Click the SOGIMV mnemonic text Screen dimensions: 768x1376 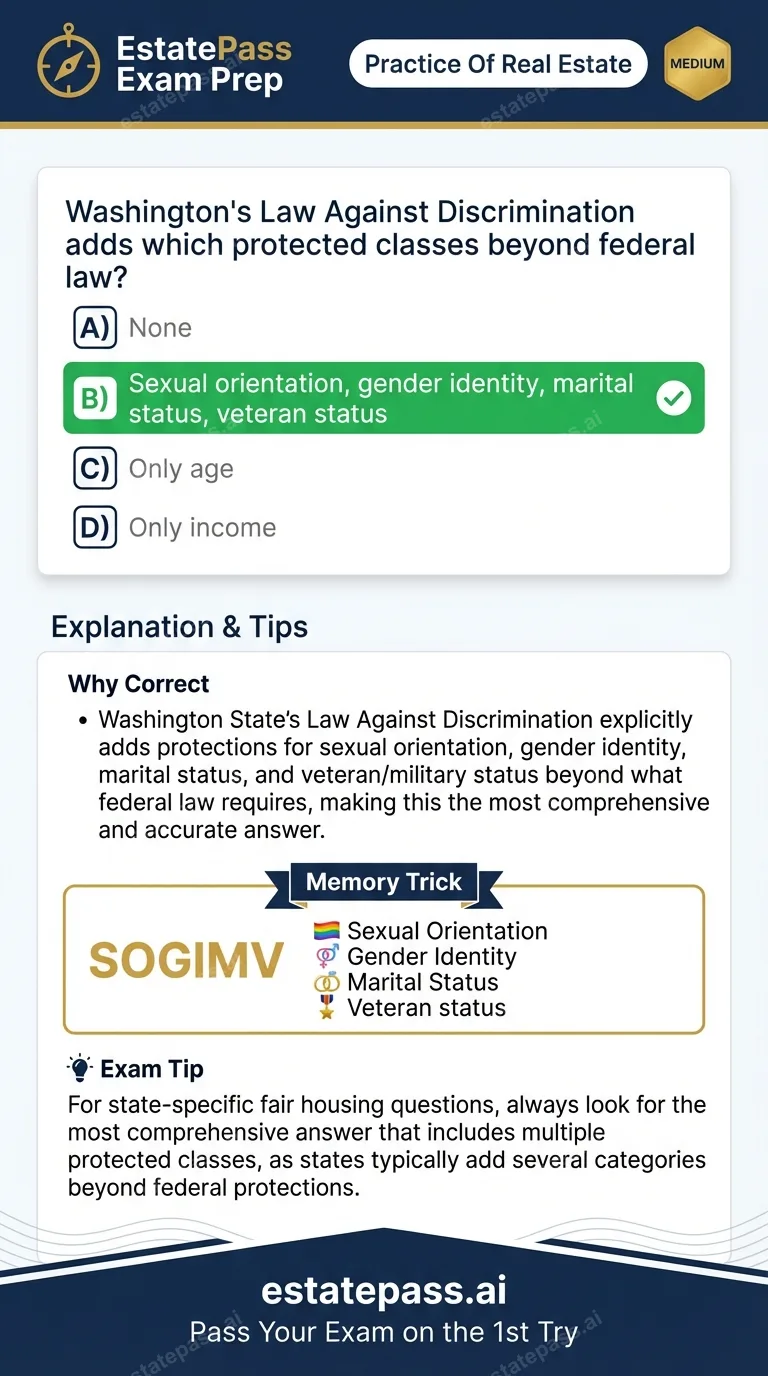click(185, 960)
